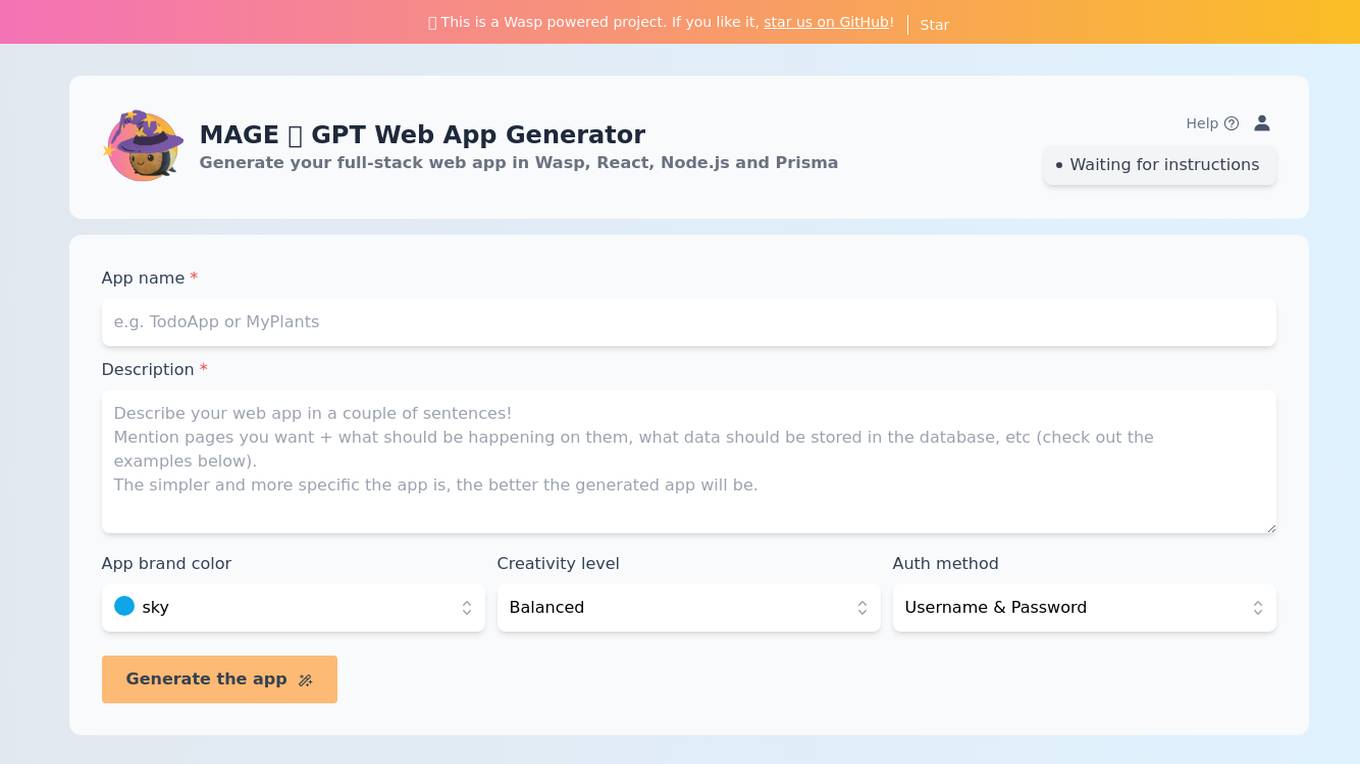
Task: Click the MAGE GPT Web App Generator title
Action: pyautogui.click(x=422, y=134)
